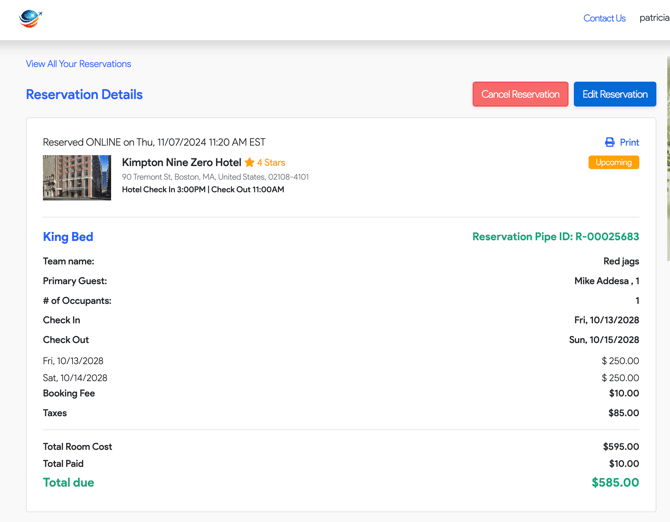Click the hotel address 90 Tremont St
Screen dimensions: 670x522
click(215, 177)
